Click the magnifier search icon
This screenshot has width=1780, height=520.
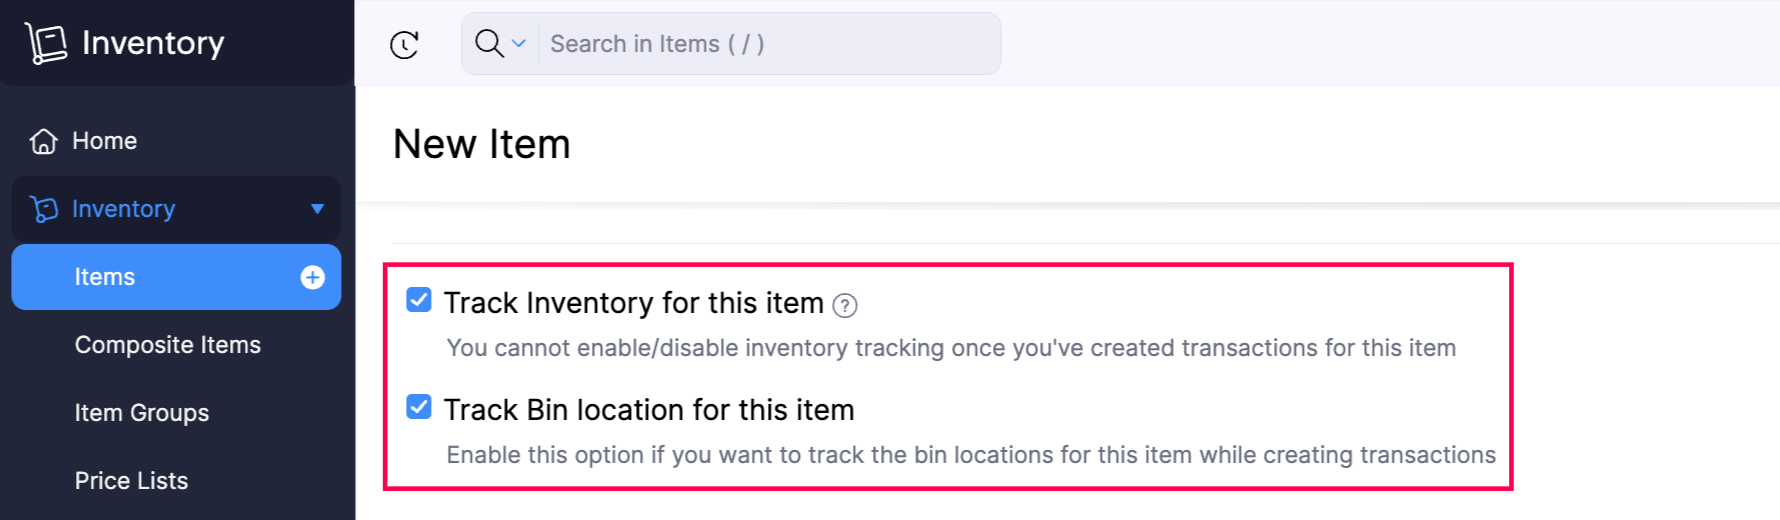pos(488,43)
